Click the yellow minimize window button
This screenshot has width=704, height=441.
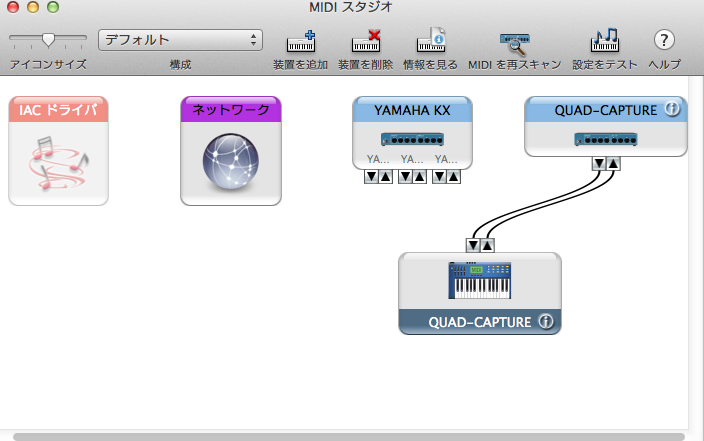[x=33, y=7]
